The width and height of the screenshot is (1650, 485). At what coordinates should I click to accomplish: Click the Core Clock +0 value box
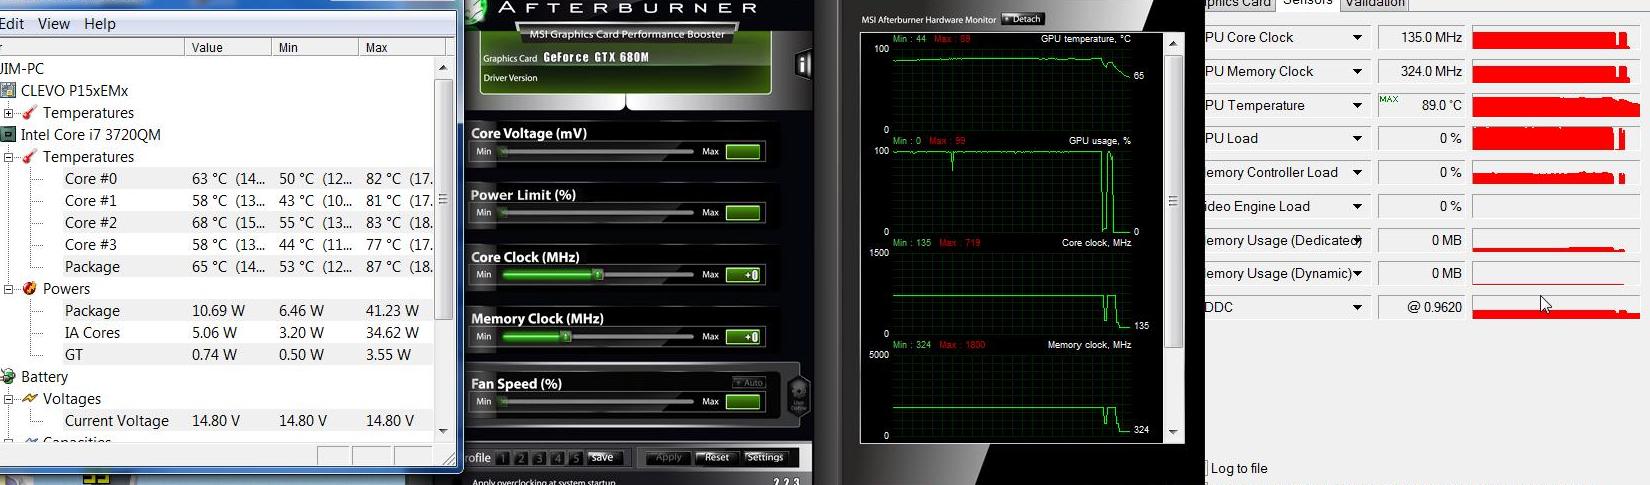tap(743, 275)
